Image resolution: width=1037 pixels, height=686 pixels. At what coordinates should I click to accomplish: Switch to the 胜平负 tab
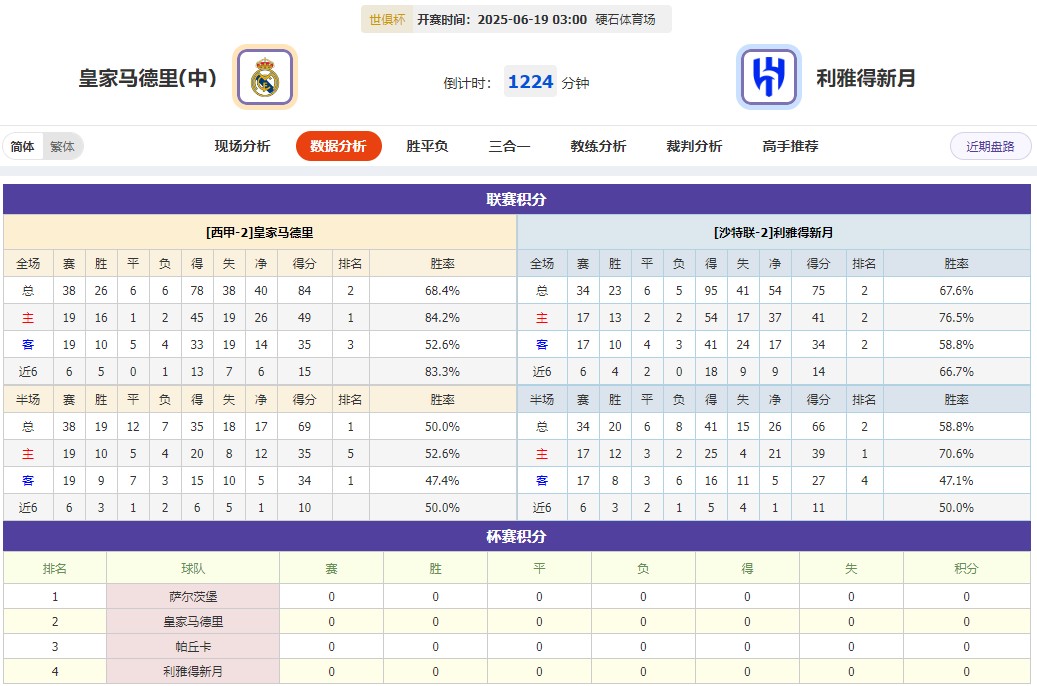coord(424,145)
